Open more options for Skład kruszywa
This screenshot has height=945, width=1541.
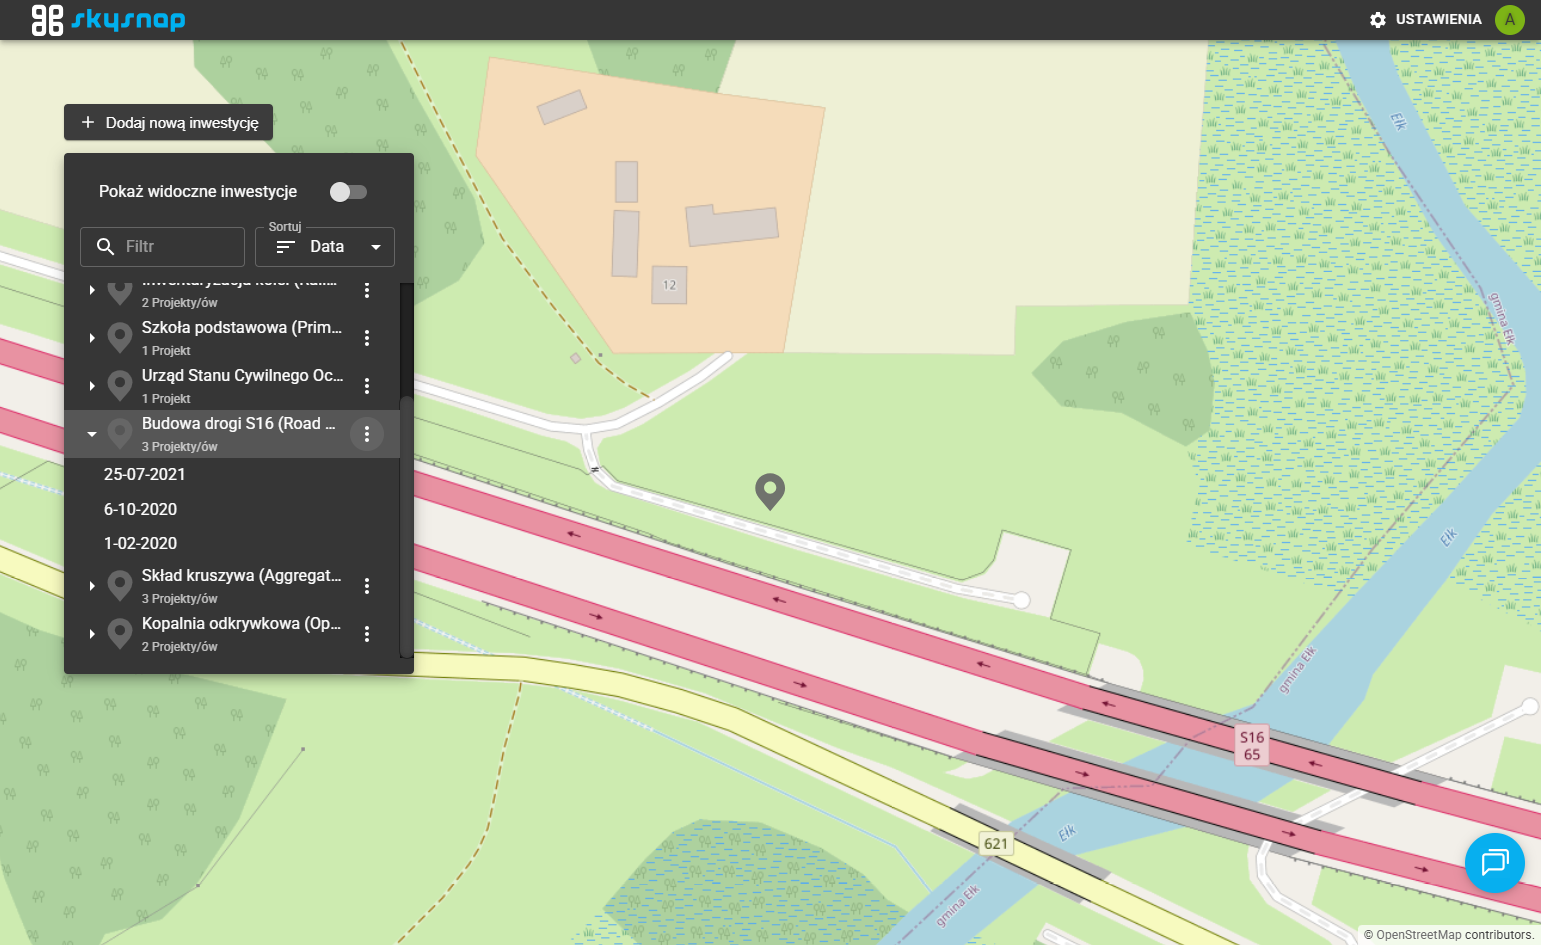367,586
